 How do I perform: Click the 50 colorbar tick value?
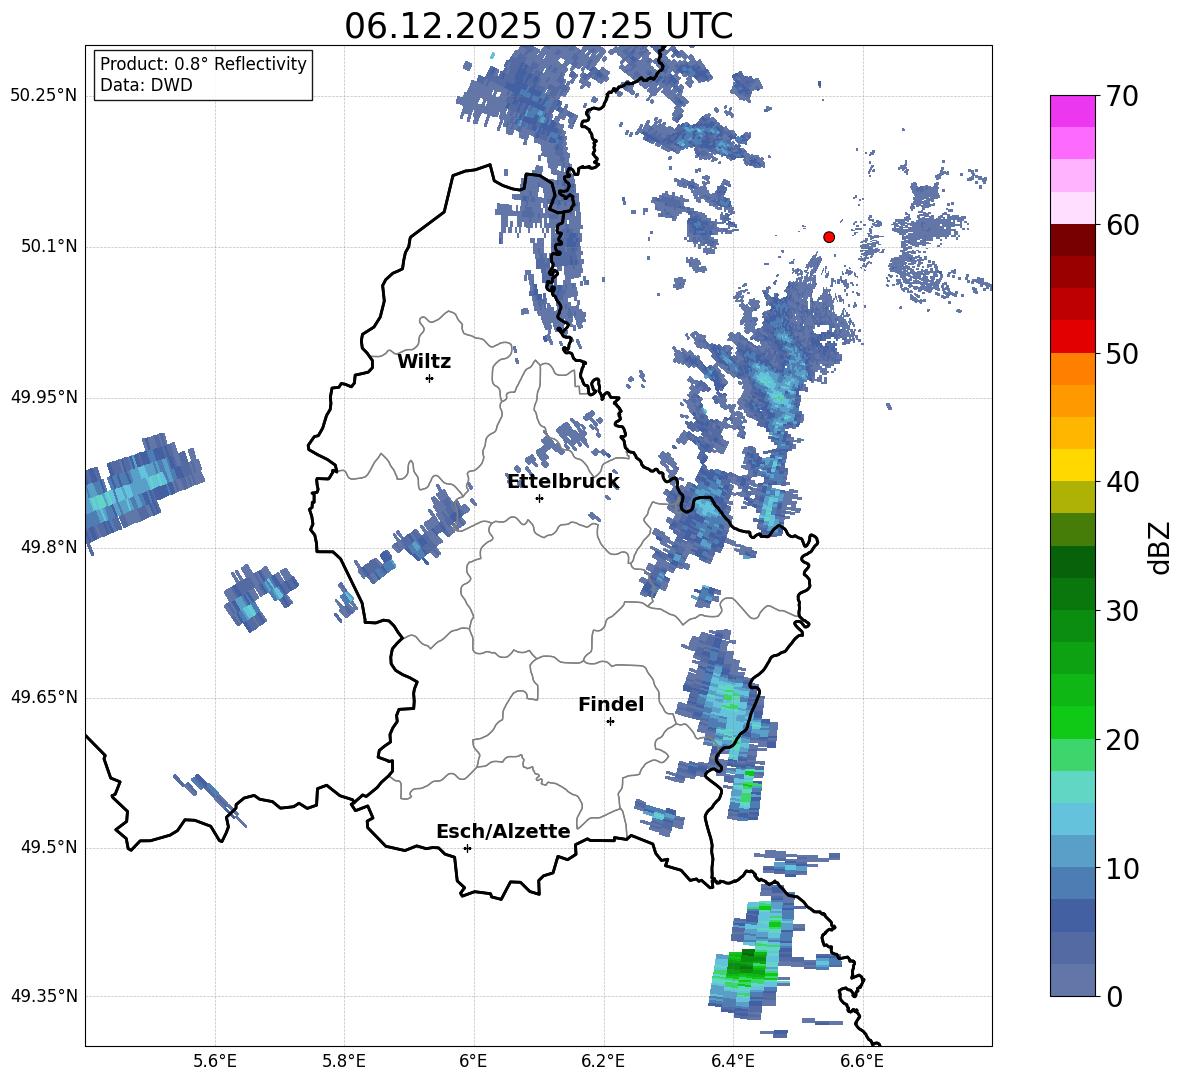pyautogui.click(x=1122, y=354)
